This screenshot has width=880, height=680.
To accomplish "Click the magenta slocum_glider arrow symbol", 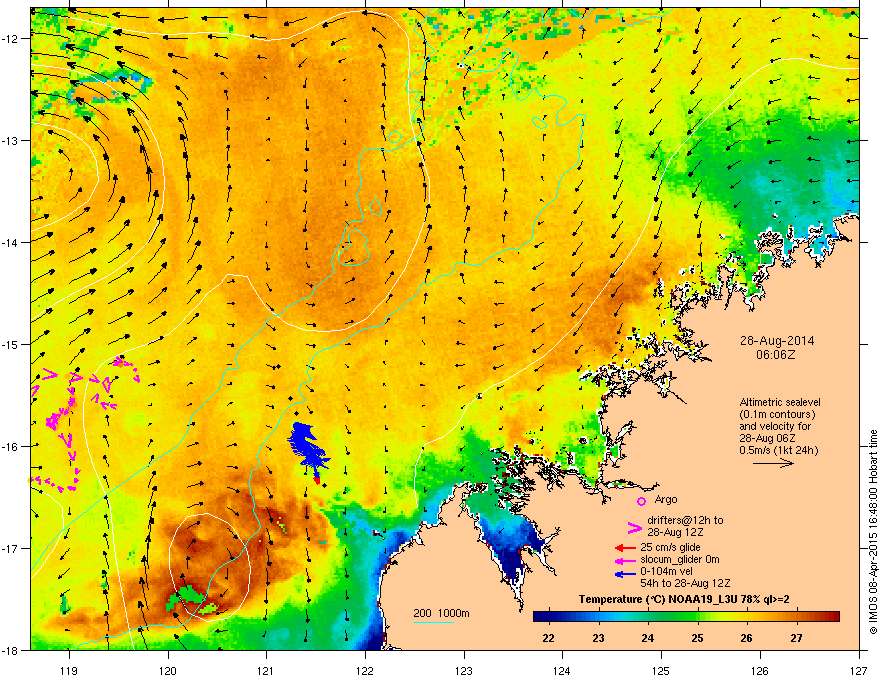I will (x=625, y=560).
